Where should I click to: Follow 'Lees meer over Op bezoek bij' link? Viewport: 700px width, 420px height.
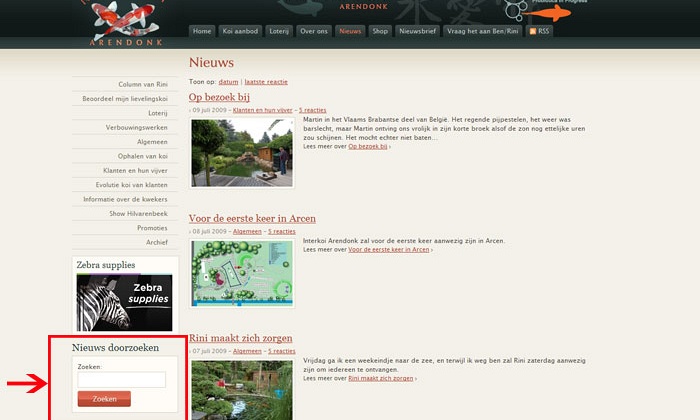tap(368, 146)
